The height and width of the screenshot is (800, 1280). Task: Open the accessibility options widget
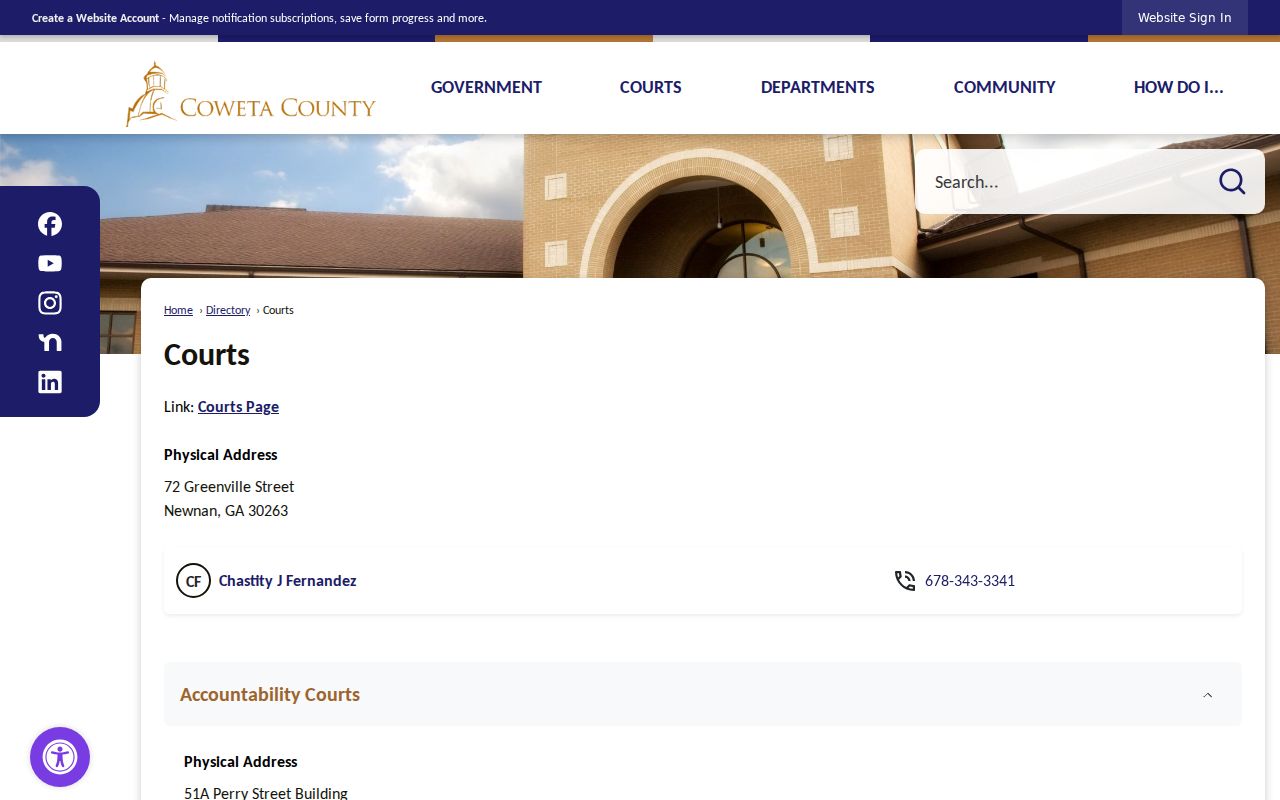60,757
